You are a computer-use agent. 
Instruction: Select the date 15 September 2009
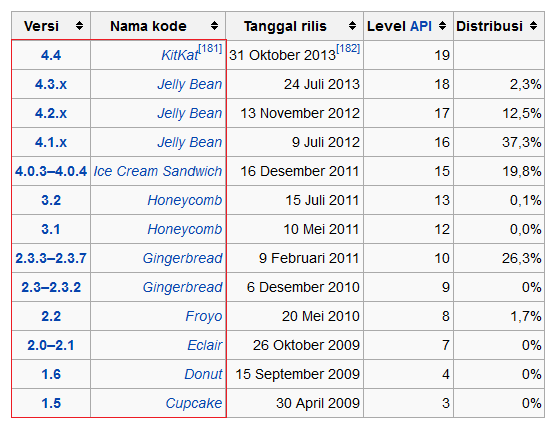tap(297, 374)
